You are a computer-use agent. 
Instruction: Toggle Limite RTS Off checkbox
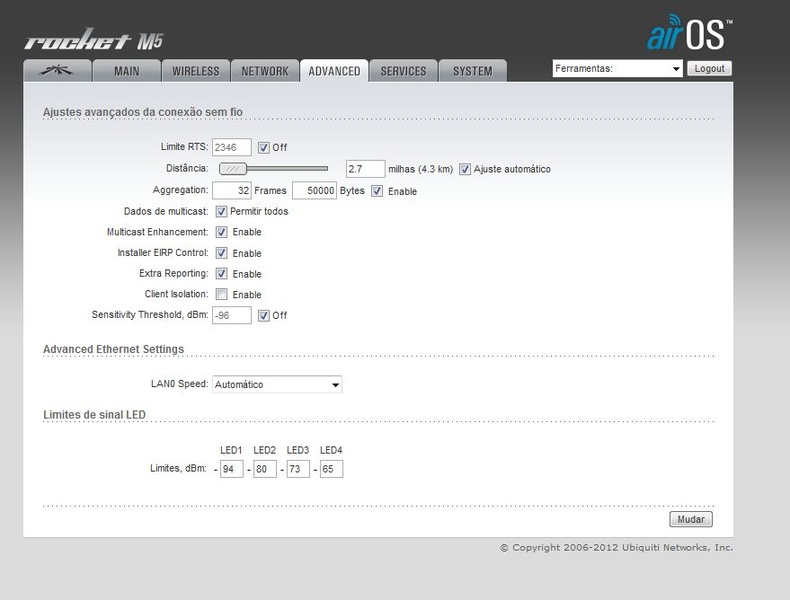tap(264, 148)
